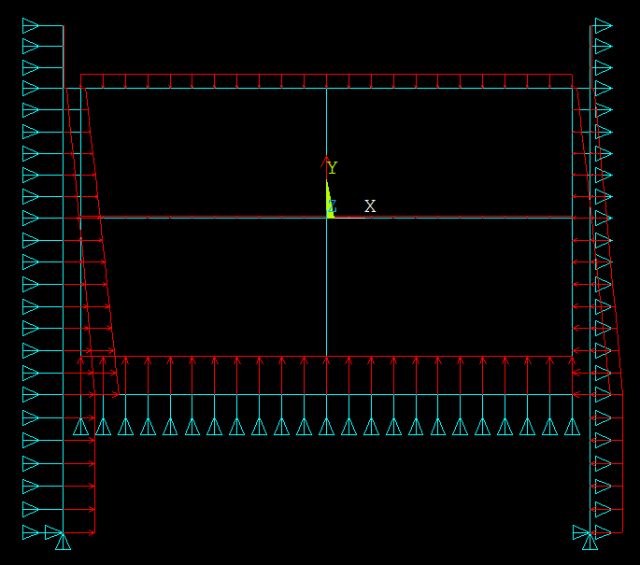Screen dimensions: 640x565
Task: Select topmost constraint triangle on the right wall
Action: 604,26
